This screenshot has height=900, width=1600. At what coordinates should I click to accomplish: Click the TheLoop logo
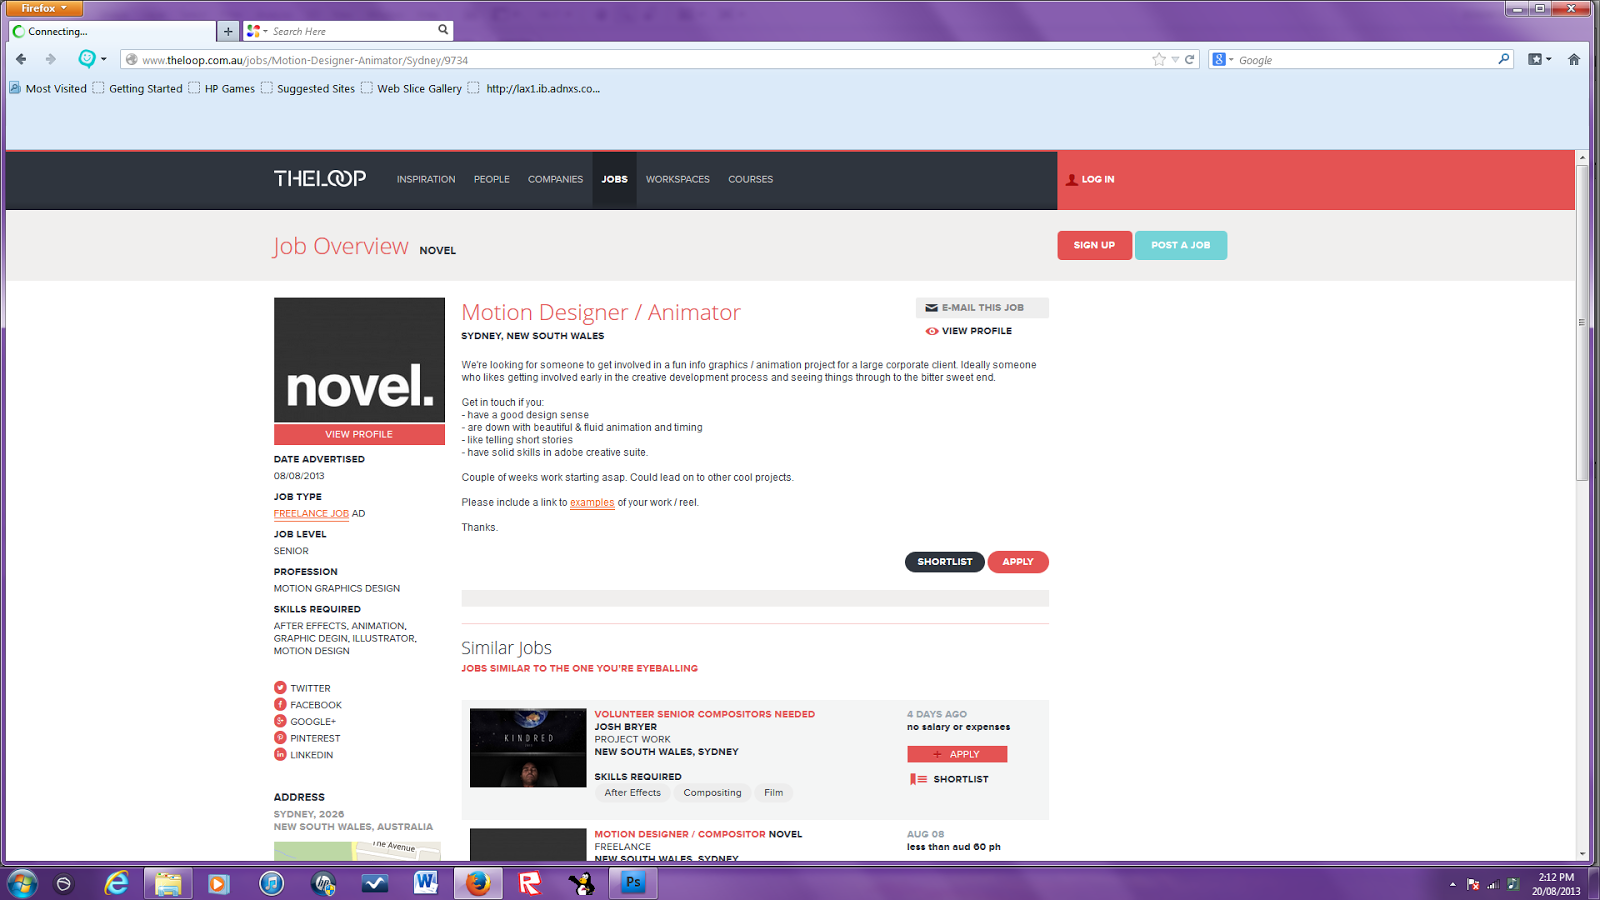point(320,179)
